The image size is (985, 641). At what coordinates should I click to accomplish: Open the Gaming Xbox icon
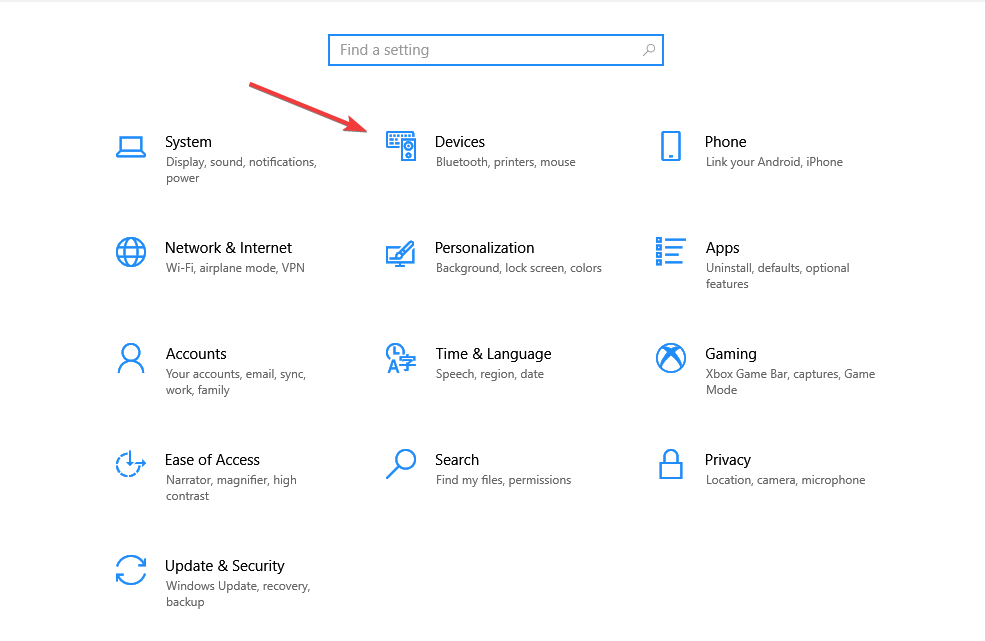671,358
